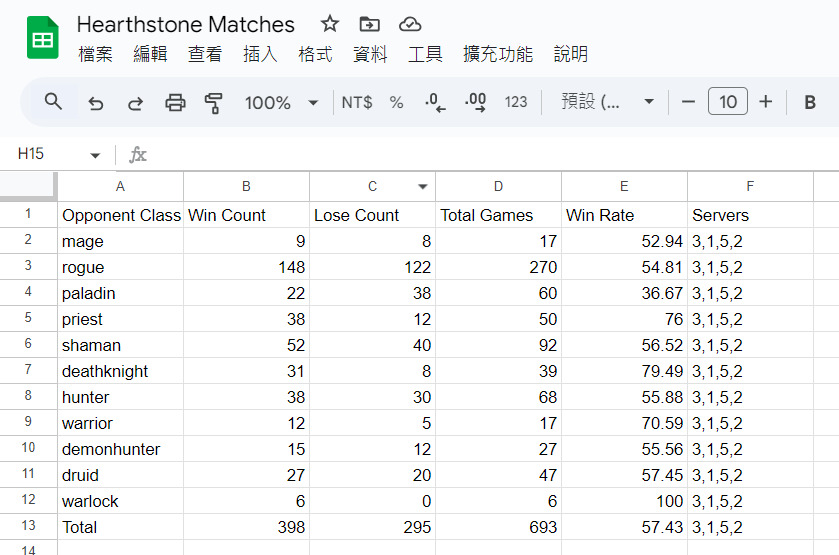The height and width of the screenshot is (555, 839).
Task: Select column F header
Action: (x=750, y=186)
